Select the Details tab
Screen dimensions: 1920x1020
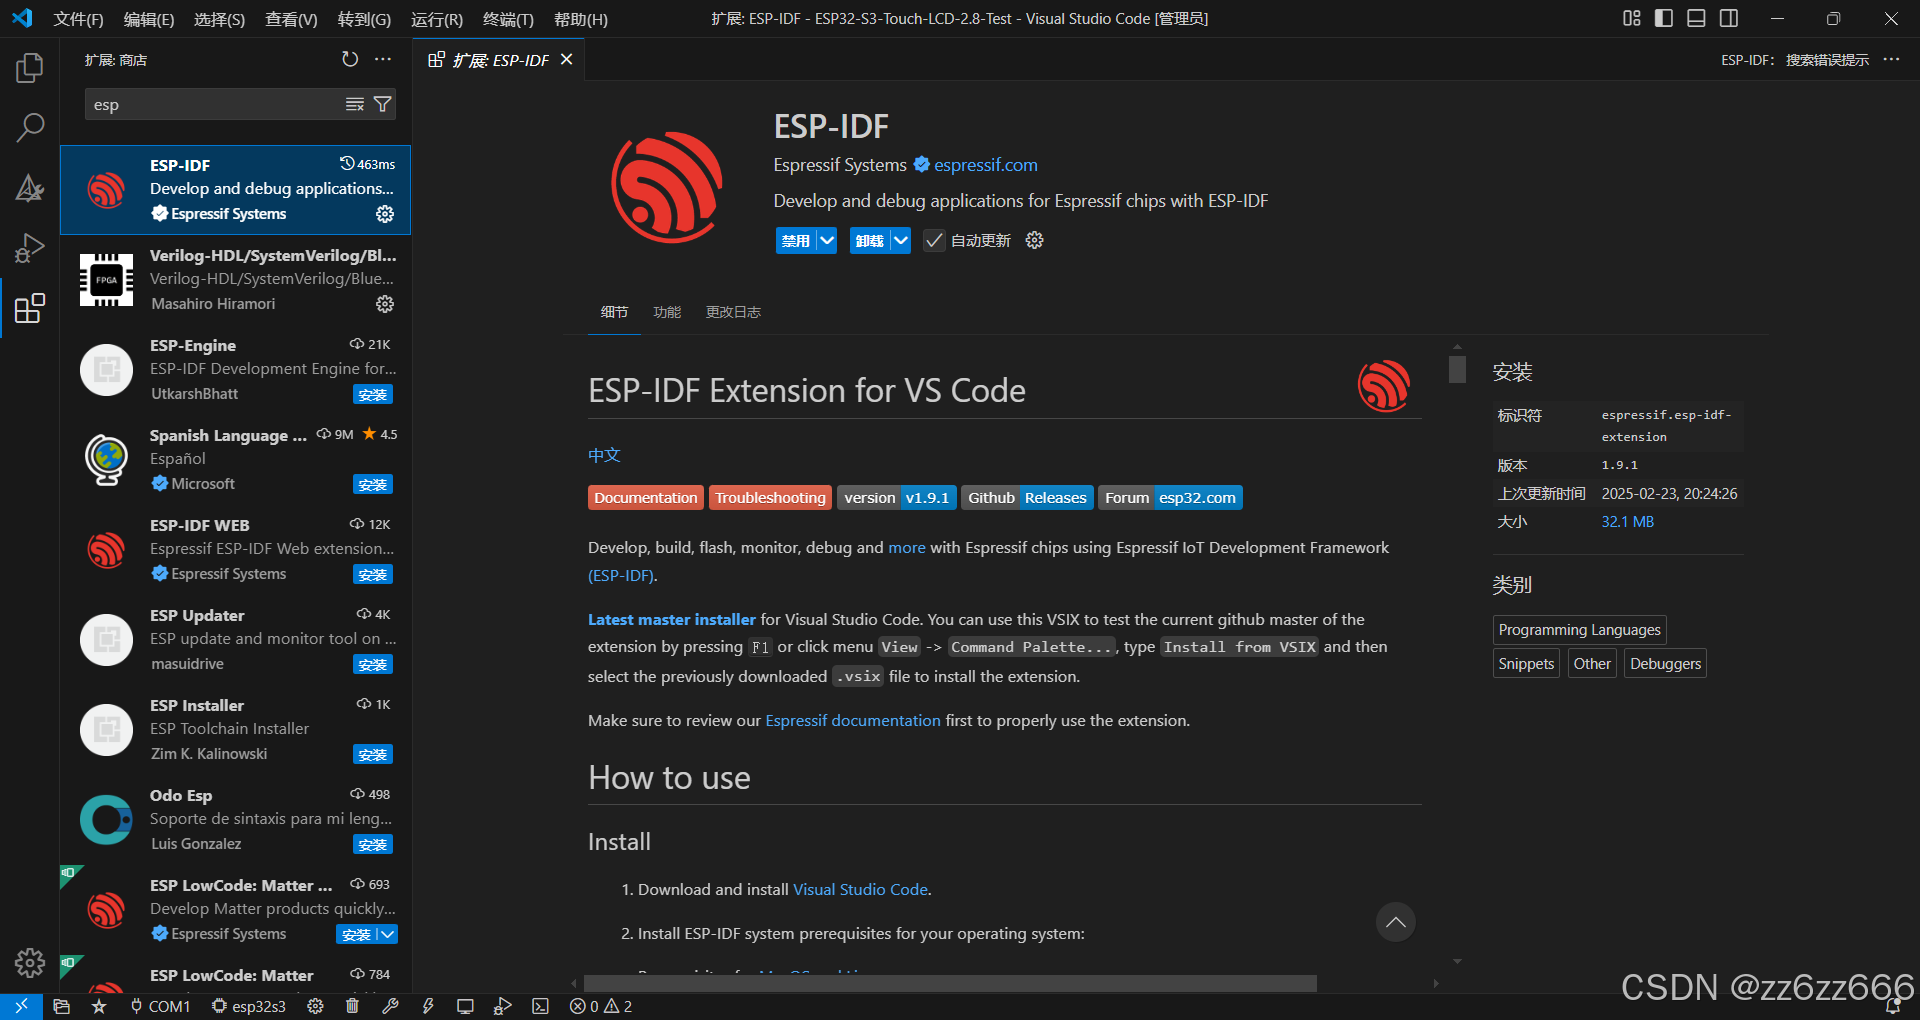[x=614, y=312]
